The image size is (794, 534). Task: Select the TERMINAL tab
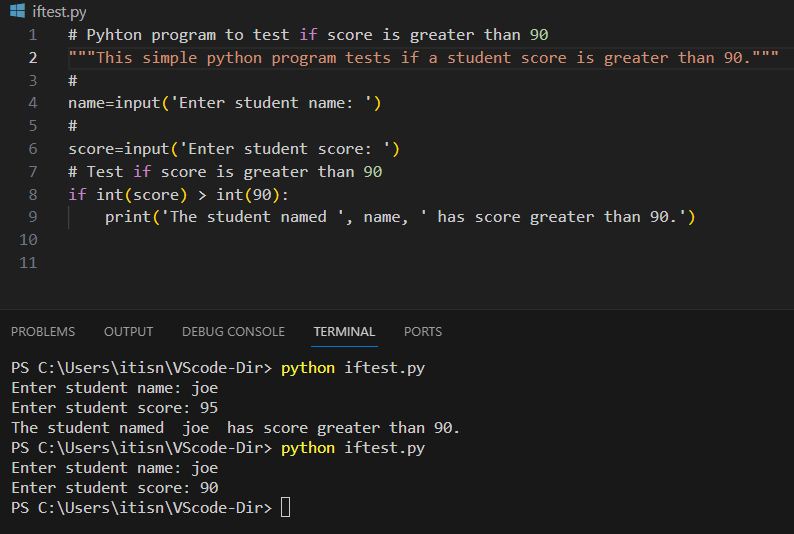[344, 332]
